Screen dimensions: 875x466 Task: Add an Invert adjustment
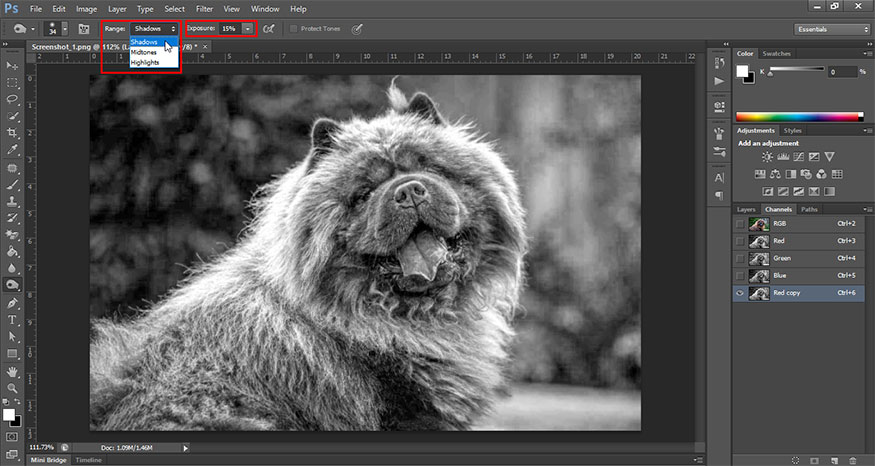coord(768,191)
